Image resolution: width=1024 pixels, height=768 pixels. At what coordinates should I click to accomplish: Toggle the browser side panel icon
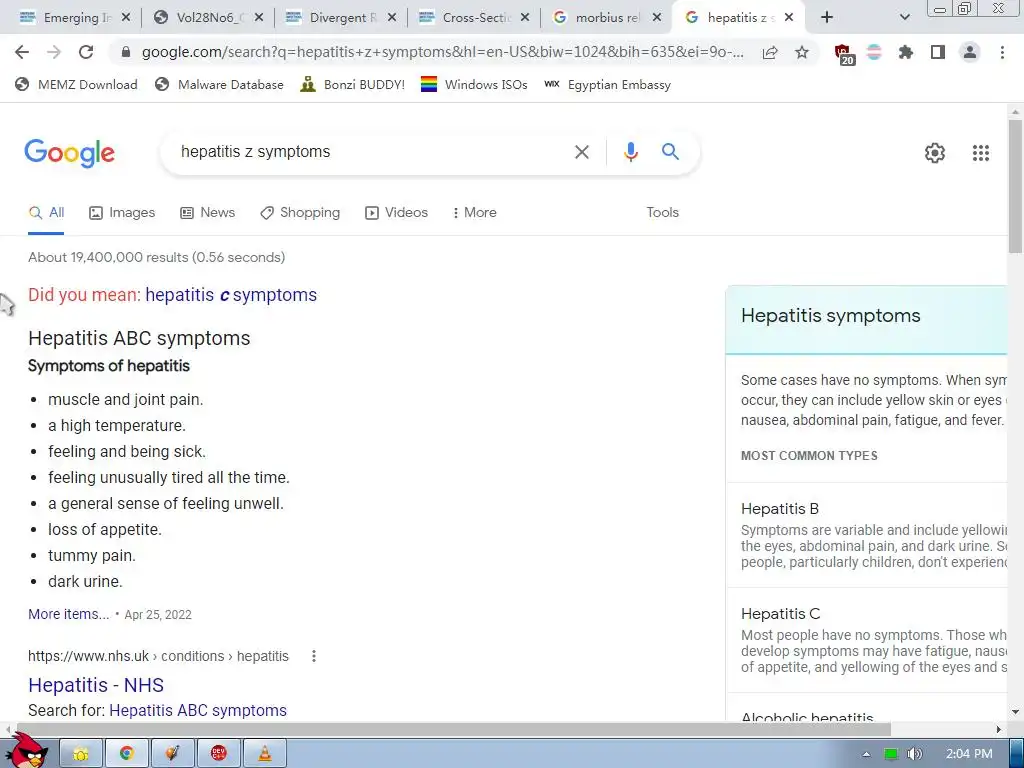pyautogui.click(x=937, y=52)
